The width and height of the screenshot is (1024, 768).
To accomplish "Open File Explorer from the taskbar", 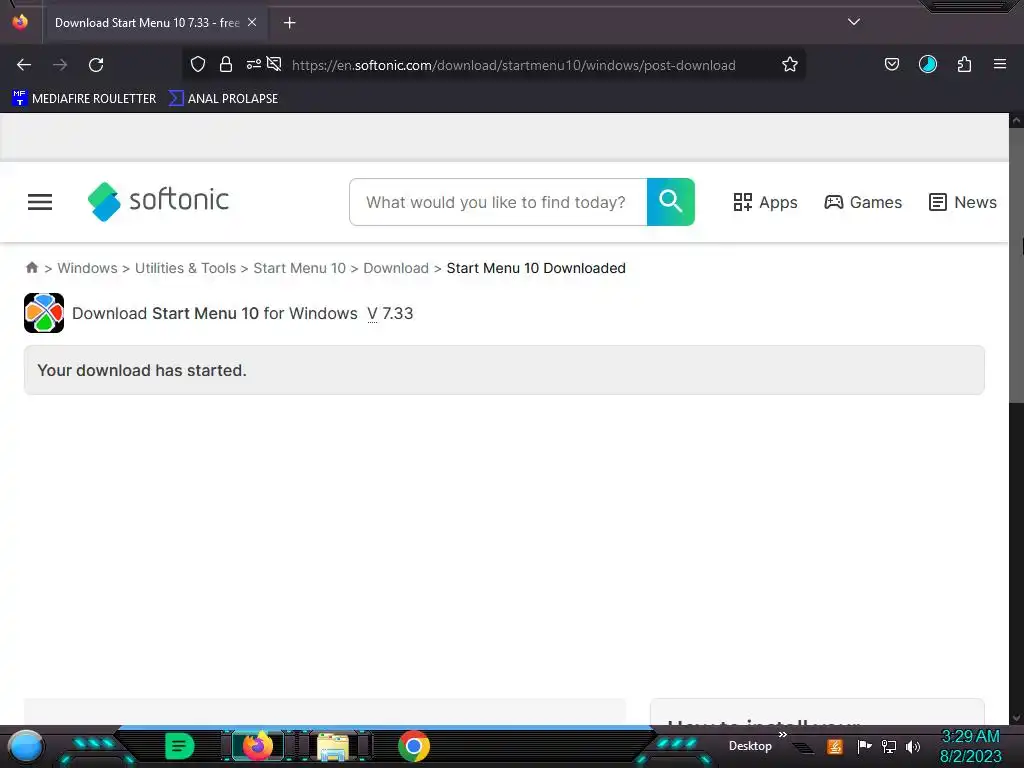I will click(x=332, y=746).
